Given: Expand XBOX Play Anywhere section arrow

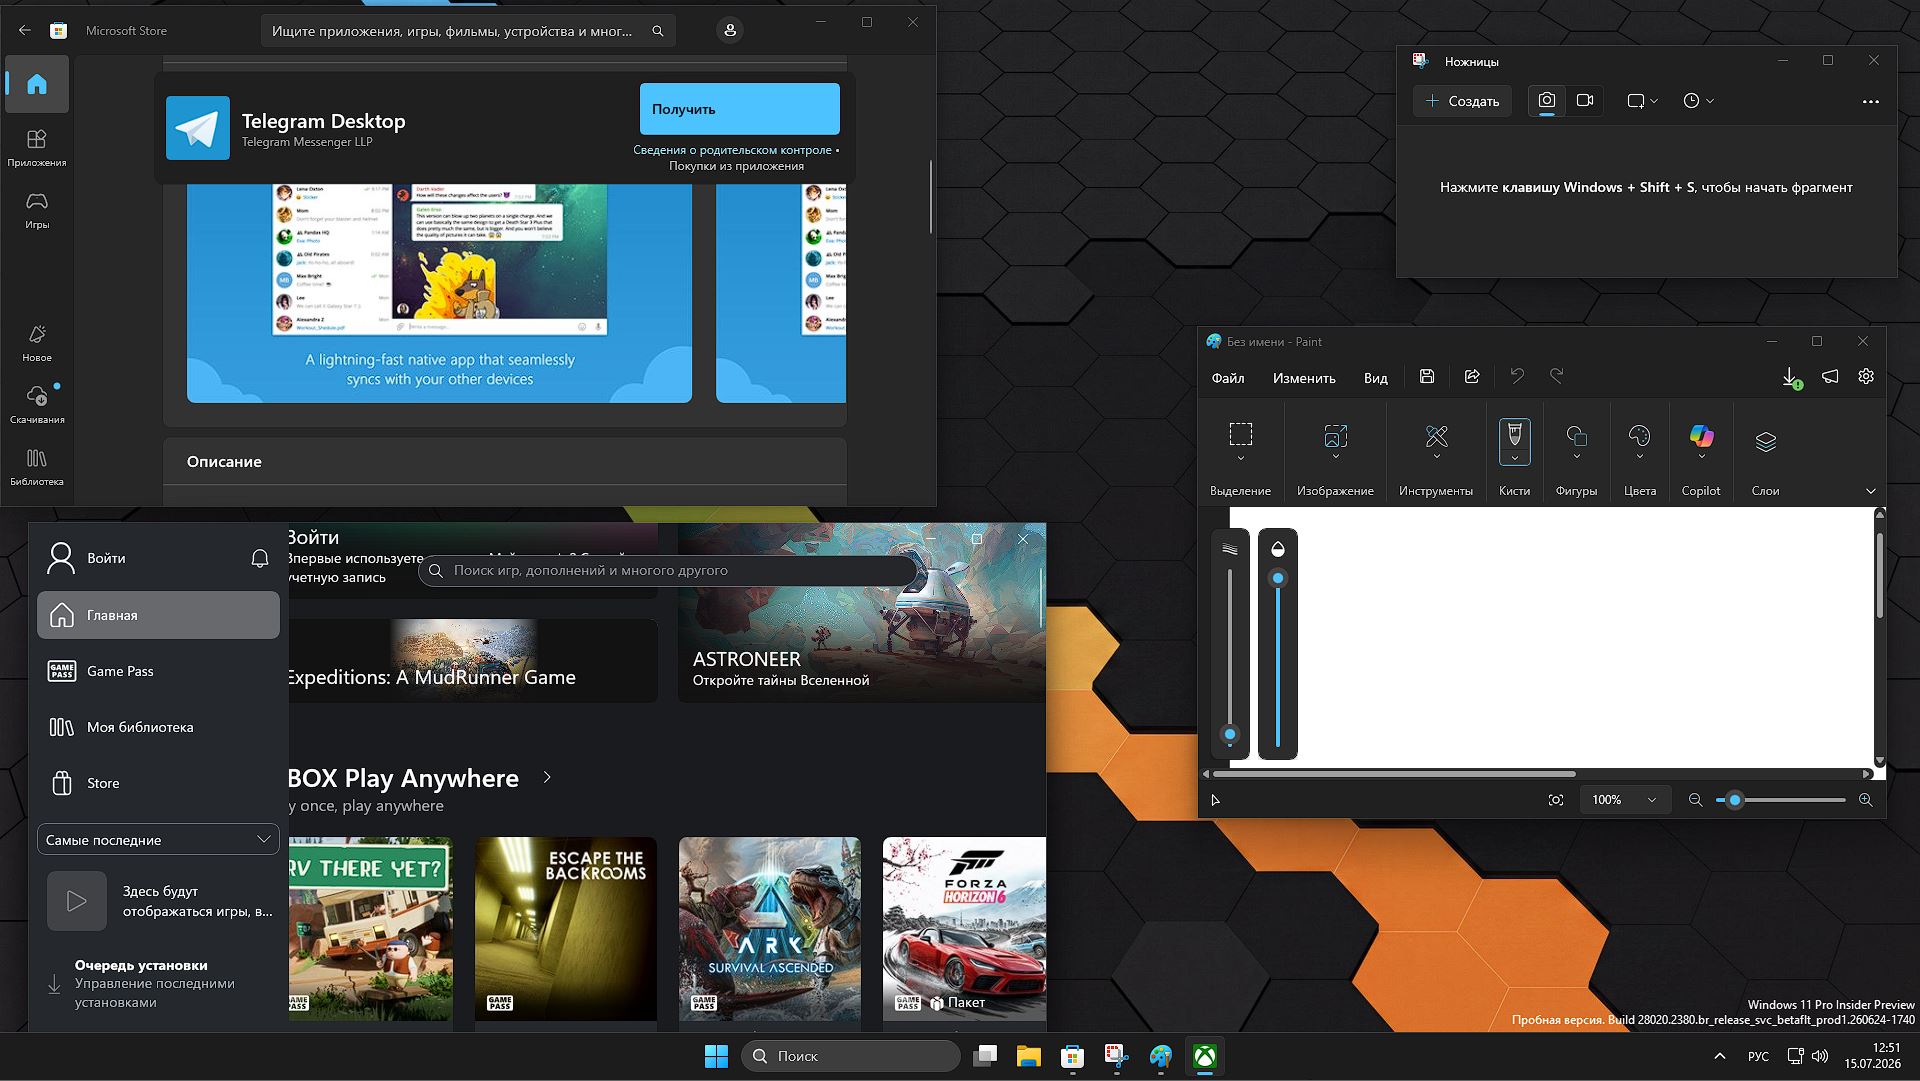Looking at the screenshot, I should click(547, 777).
